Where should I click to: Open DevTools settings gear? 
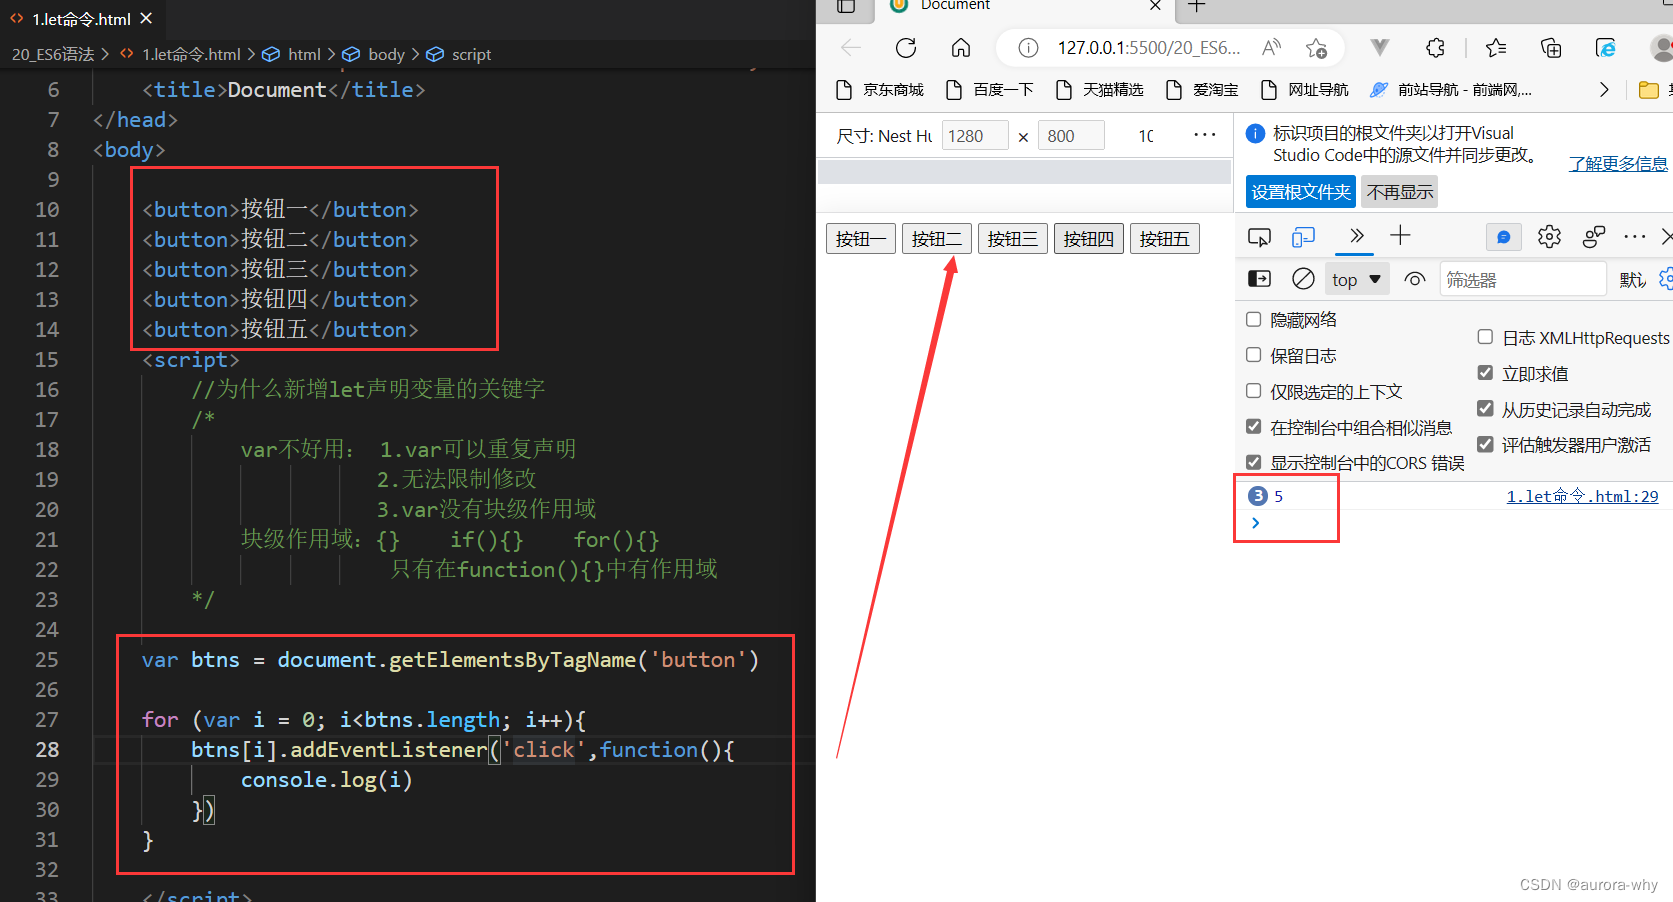pyautogui.click(x=1549, y=237)
